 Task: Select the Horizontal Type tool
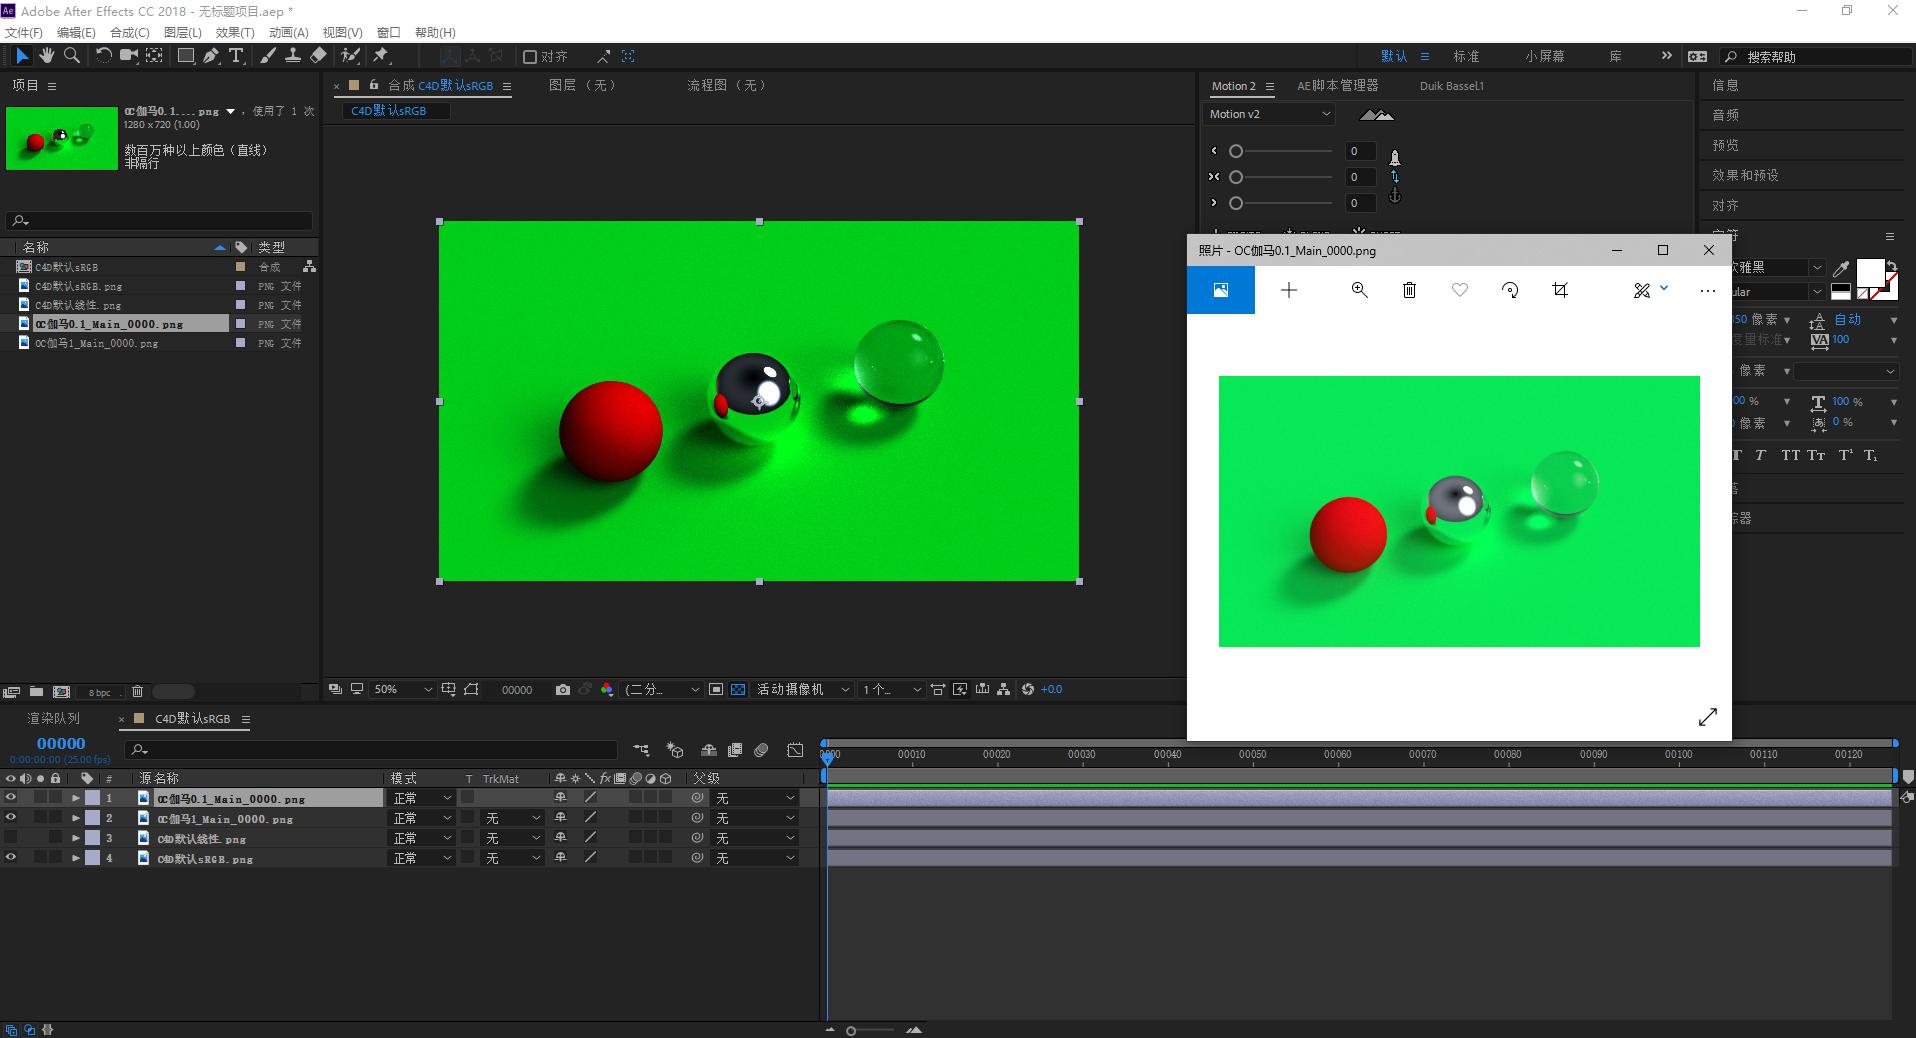click(x=236, y=56)
